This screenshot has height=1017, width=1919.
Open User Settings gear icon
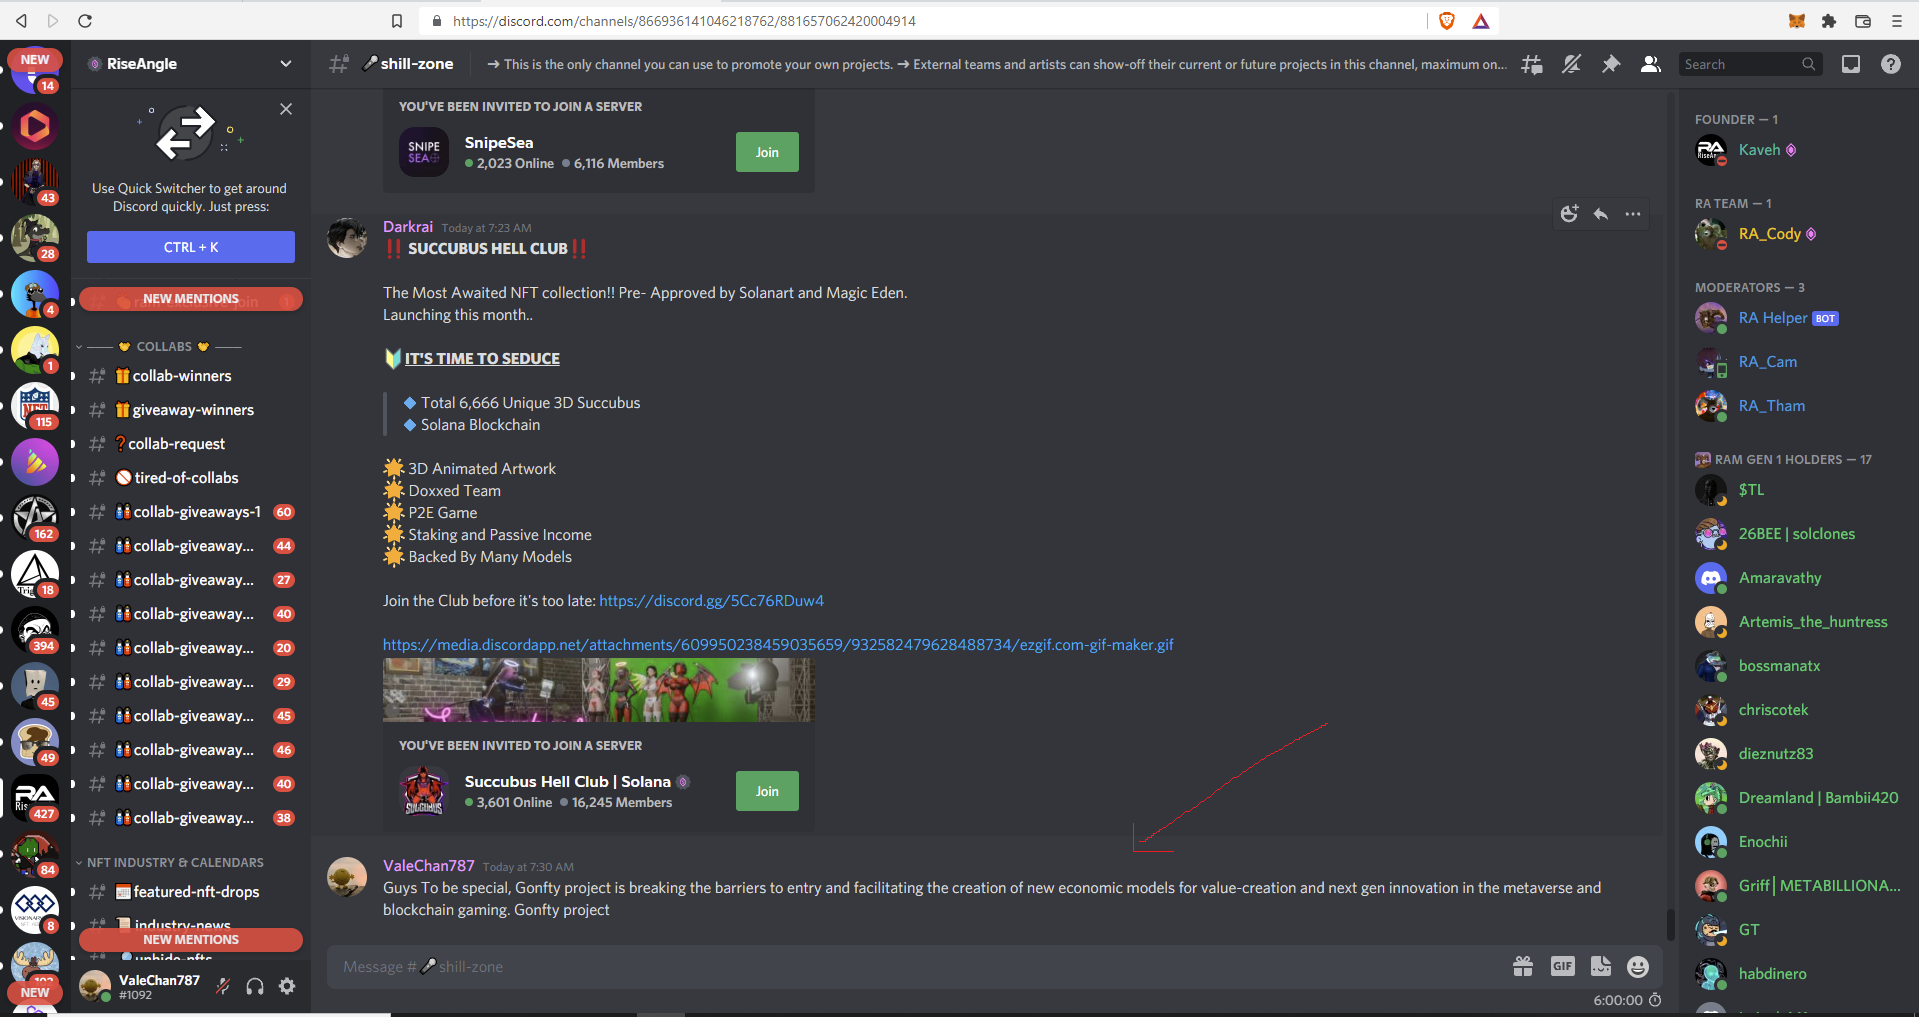pyautogui.click(x=287, y=987)
